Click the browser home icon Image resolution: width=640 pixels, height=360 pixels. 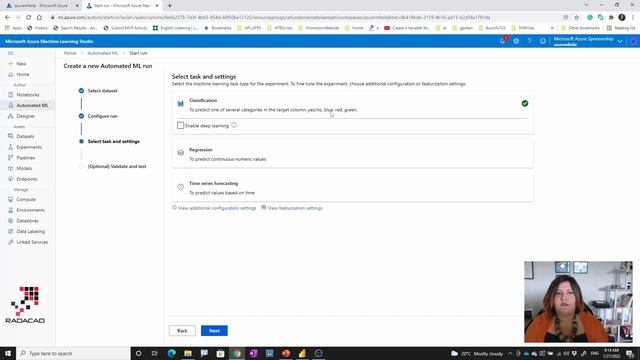(39, 18)
